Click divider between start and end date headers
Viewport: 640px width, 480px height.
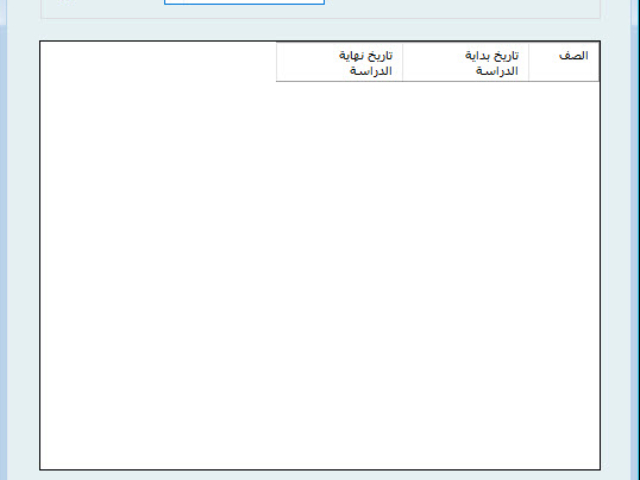[x=403, y=61]
